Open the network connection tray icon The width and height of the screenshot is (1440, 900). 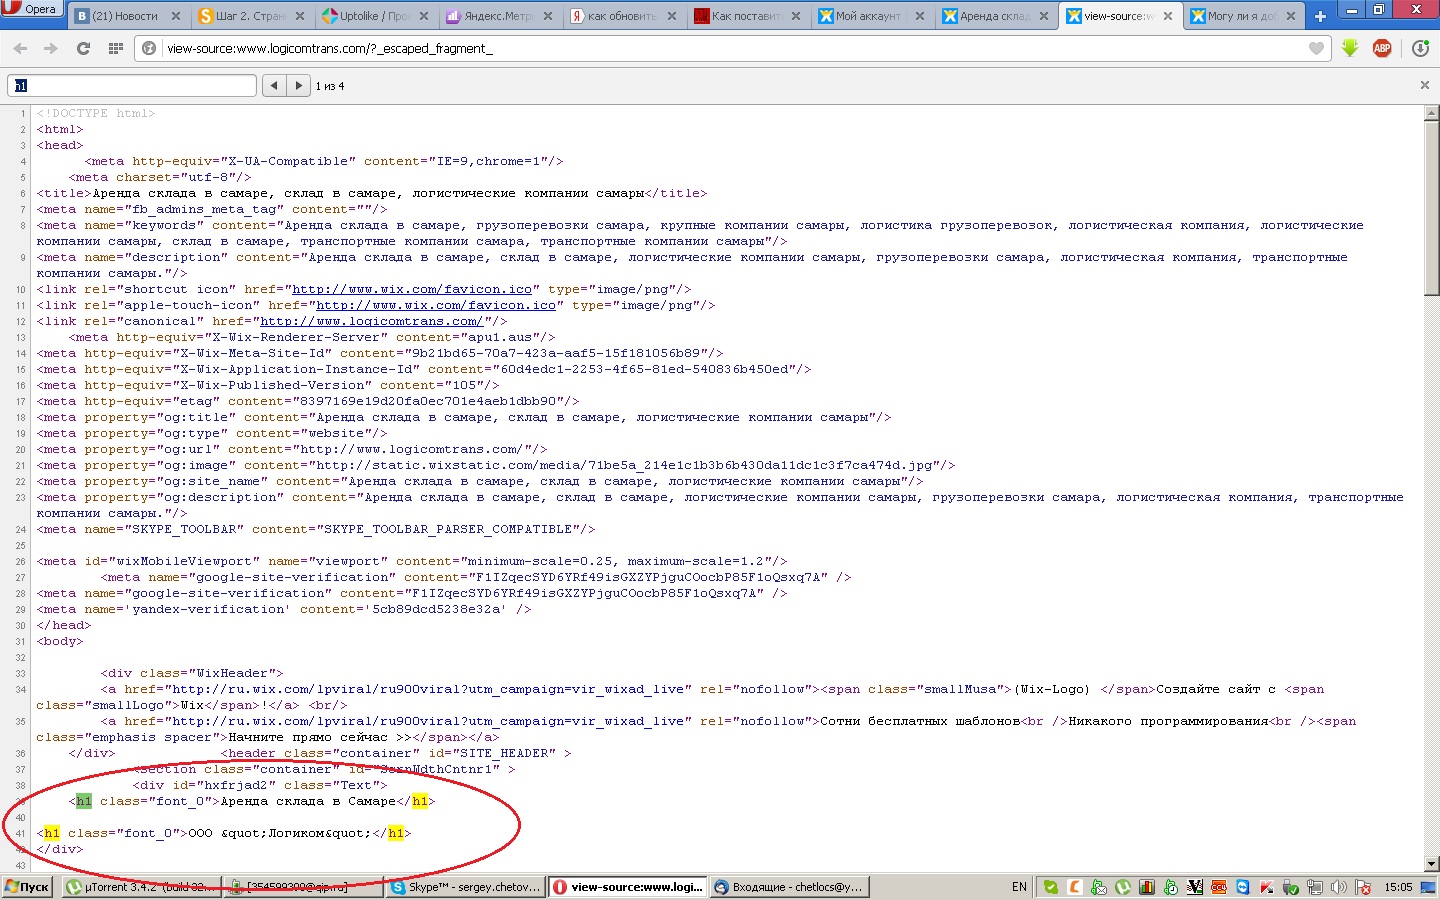(1315, 886)
